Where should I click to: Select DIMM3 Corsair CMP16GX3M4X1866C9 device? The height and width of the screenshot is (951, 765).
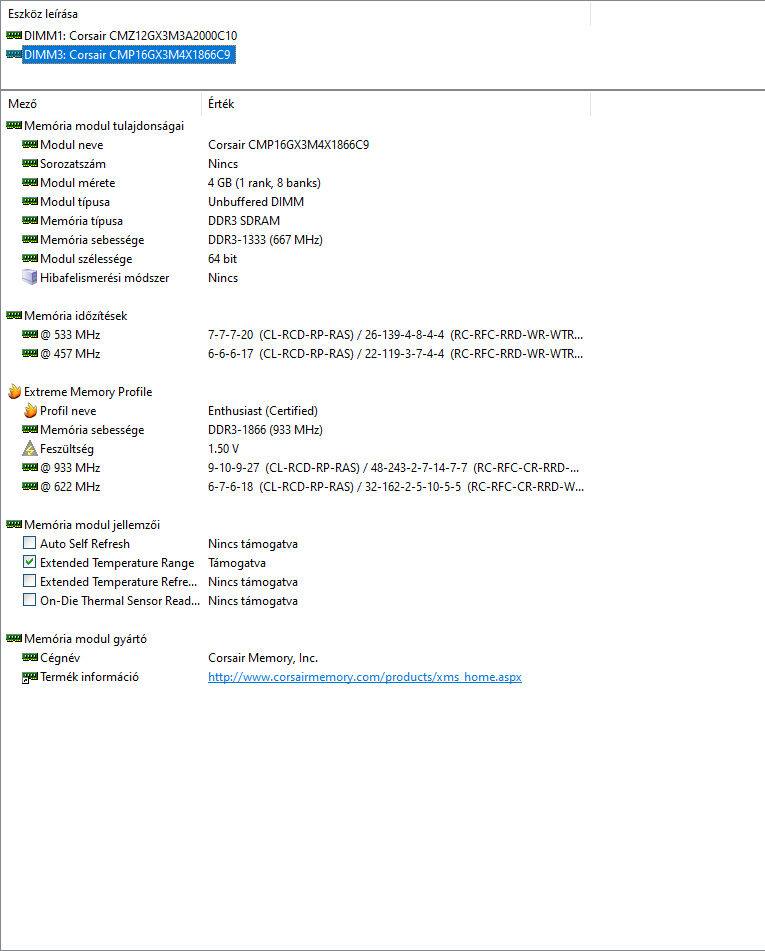pos(129,55)
